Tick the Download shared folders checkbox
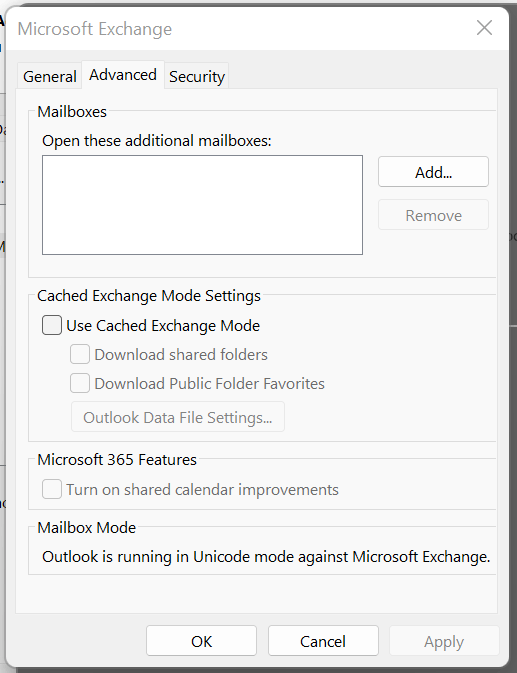The image size is (517, 673). pyautogui.click(x=80, y=354)
